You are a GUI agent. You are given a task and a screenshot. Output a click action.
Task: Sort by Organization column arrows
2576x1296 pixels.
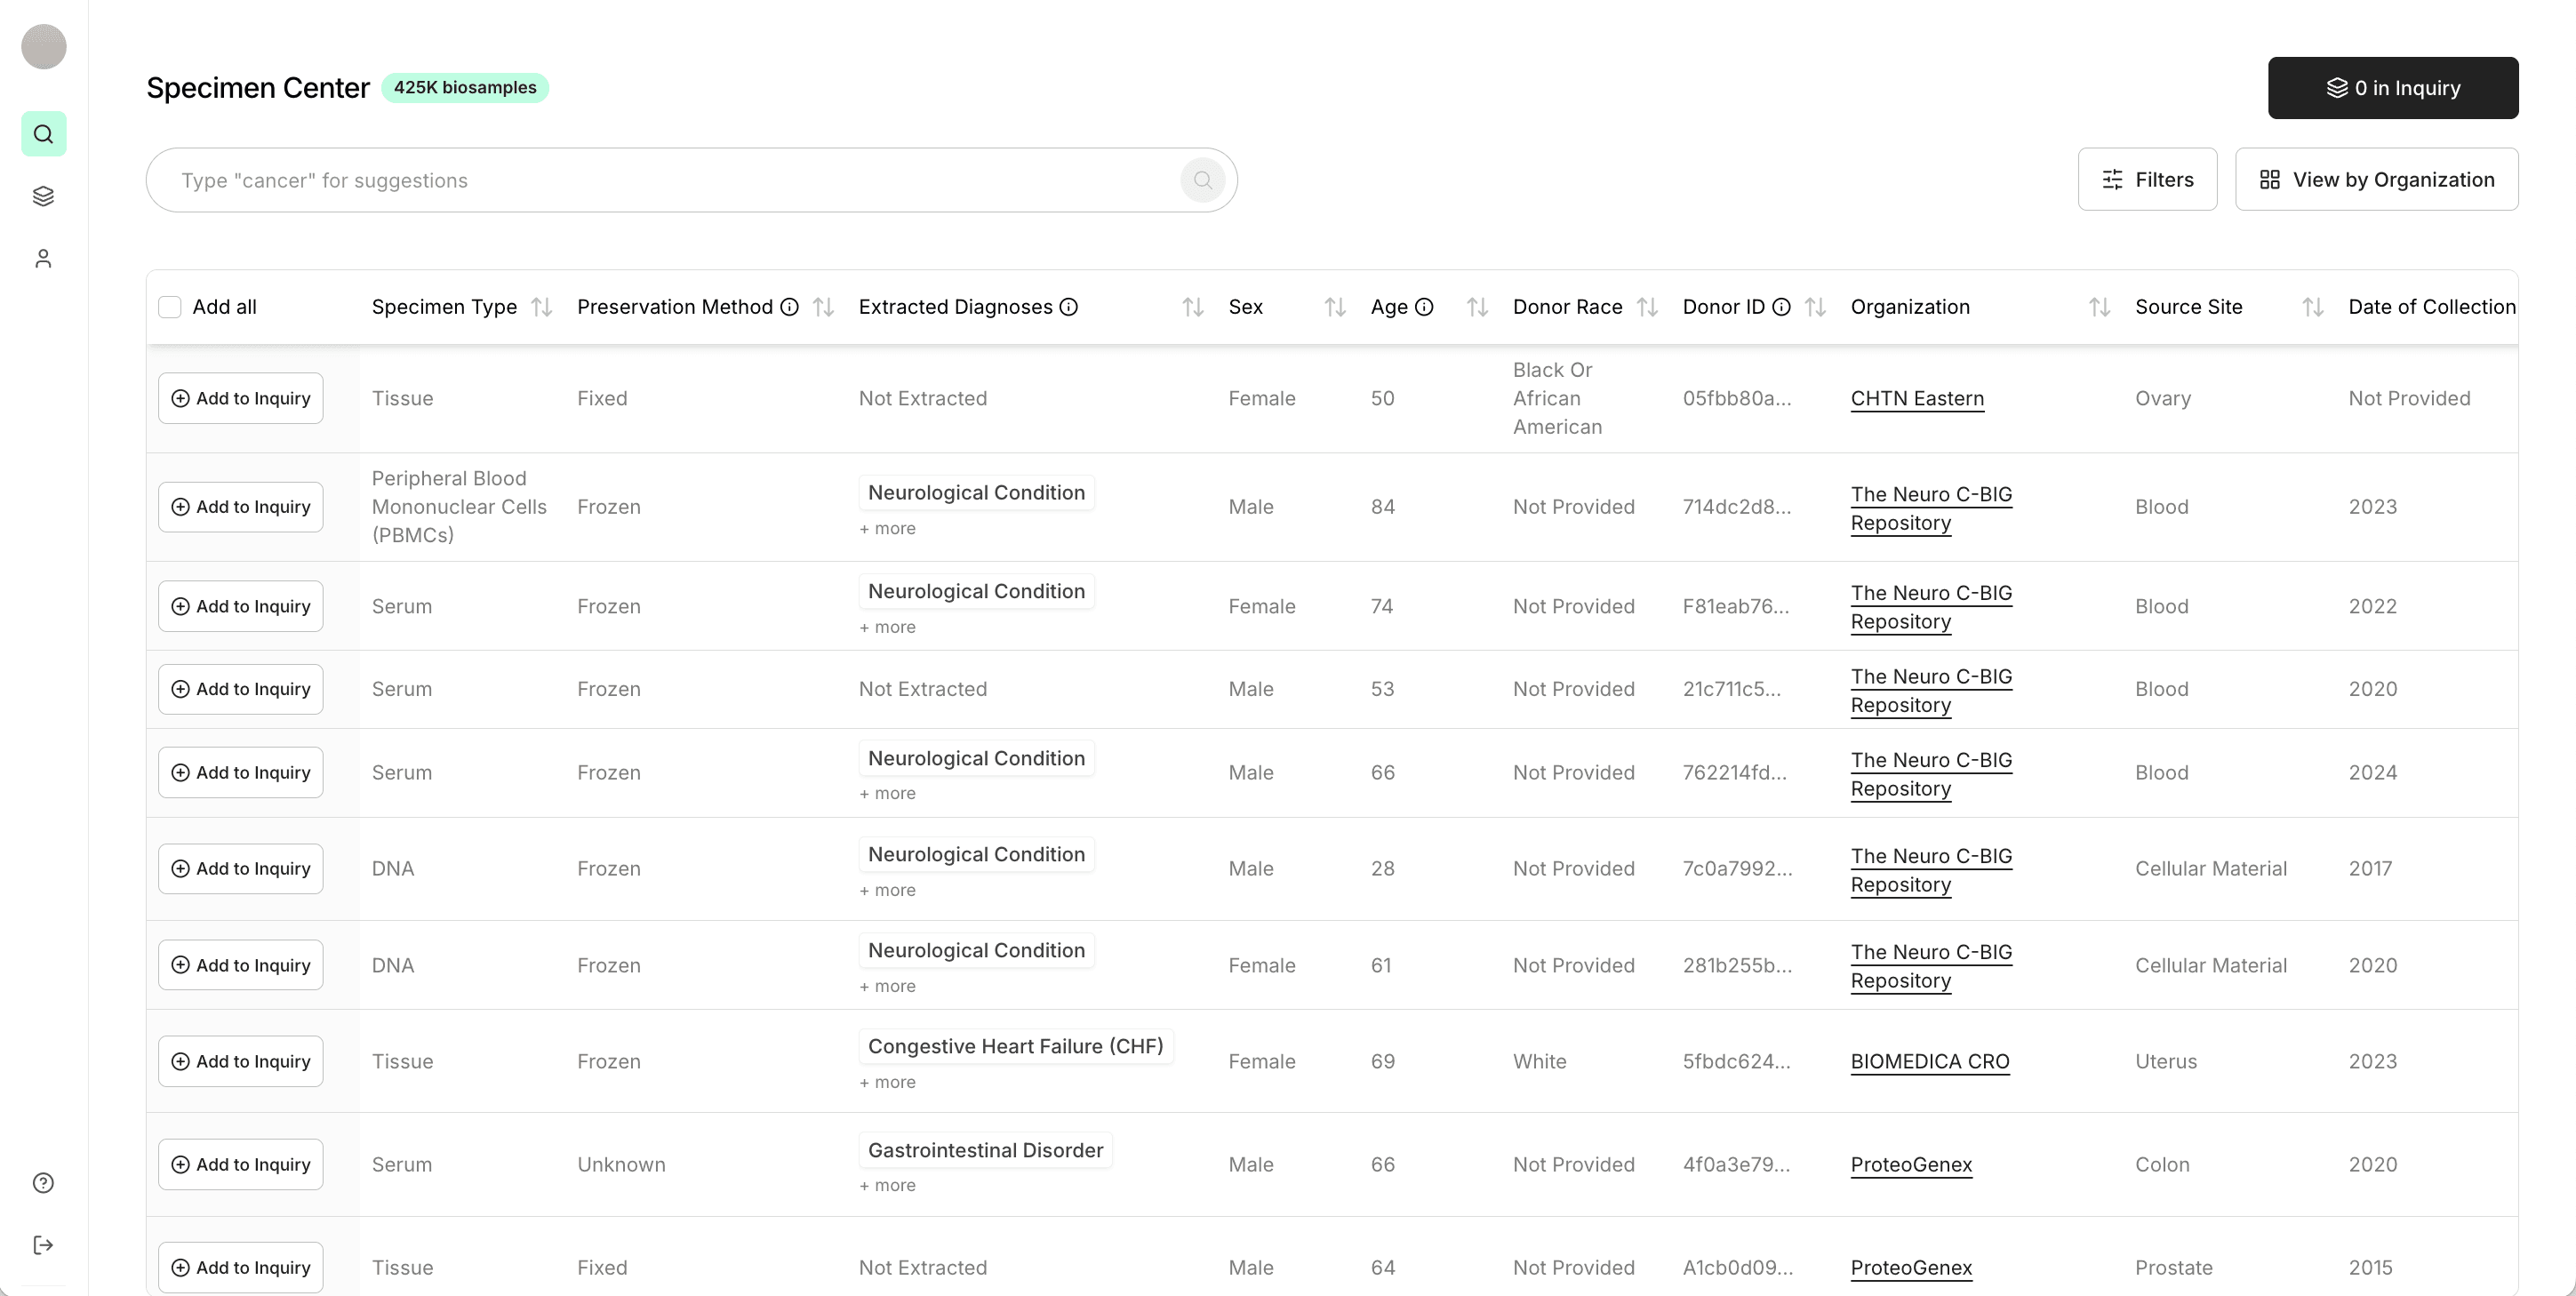click(2099, 307)
